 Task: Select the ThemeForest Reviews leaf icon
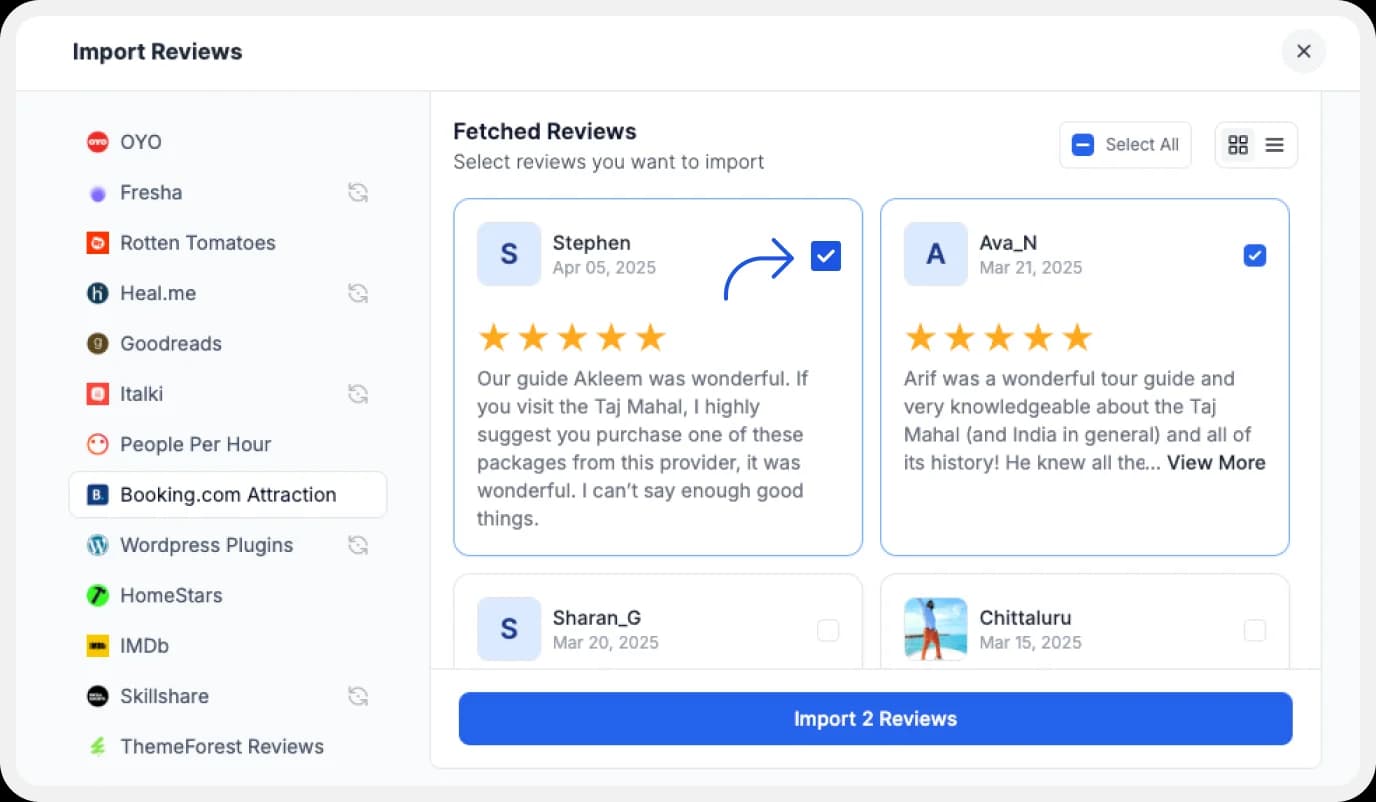coord(98,746)
